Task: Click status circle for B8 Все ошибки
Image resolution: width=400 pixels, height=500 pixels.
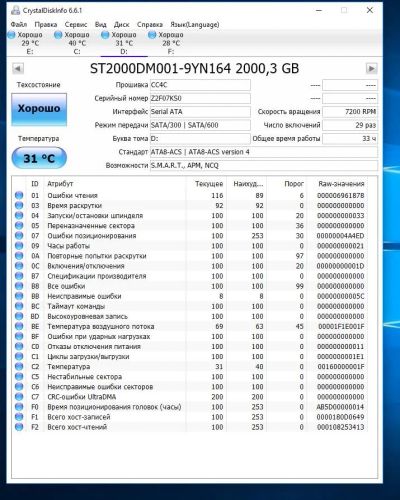Action: tap(19, 286)
